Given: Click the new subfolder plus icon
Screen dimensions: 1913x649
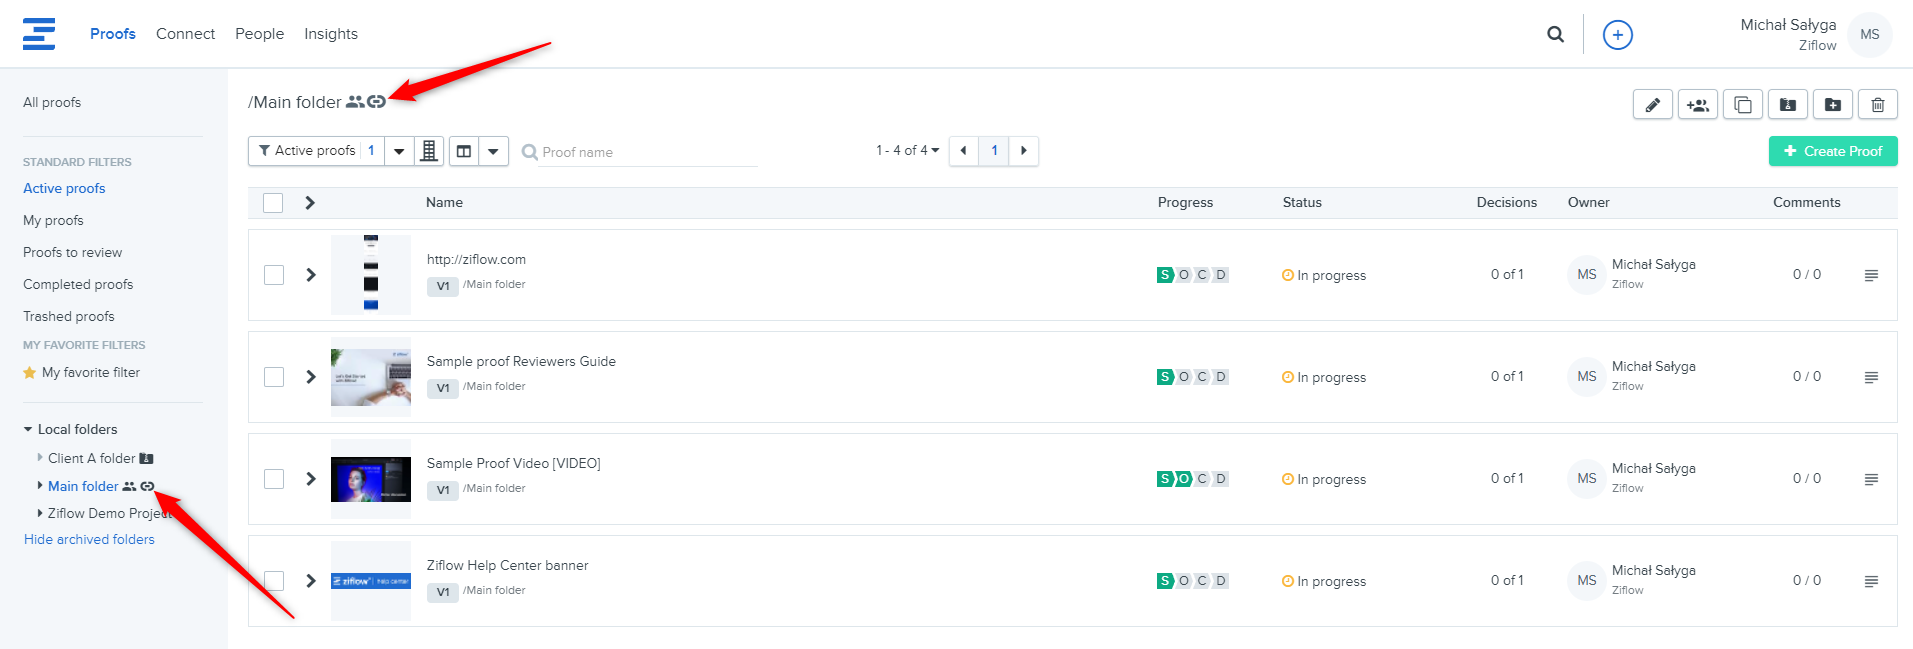Looking at the screenshot, I should click(x=1832, y=105).
